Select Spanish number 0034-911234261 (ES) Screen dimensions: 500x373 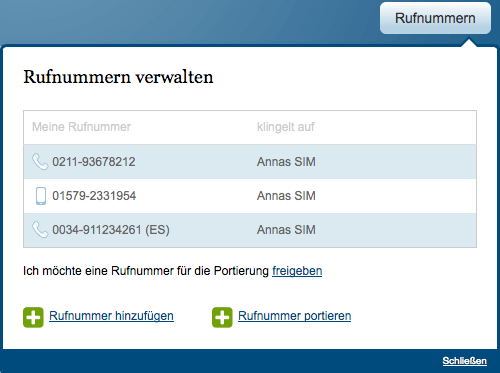[x=111, y=230]
